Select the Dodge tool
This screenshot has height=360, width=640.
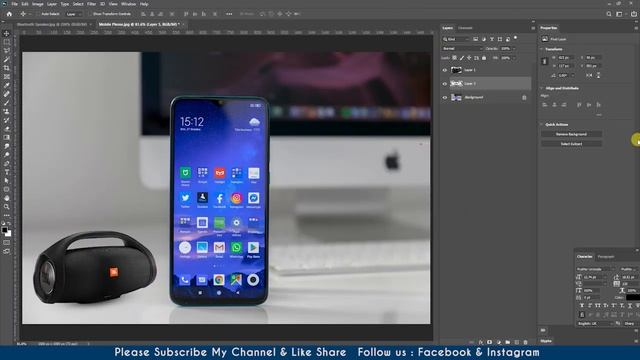coord(7,155)
